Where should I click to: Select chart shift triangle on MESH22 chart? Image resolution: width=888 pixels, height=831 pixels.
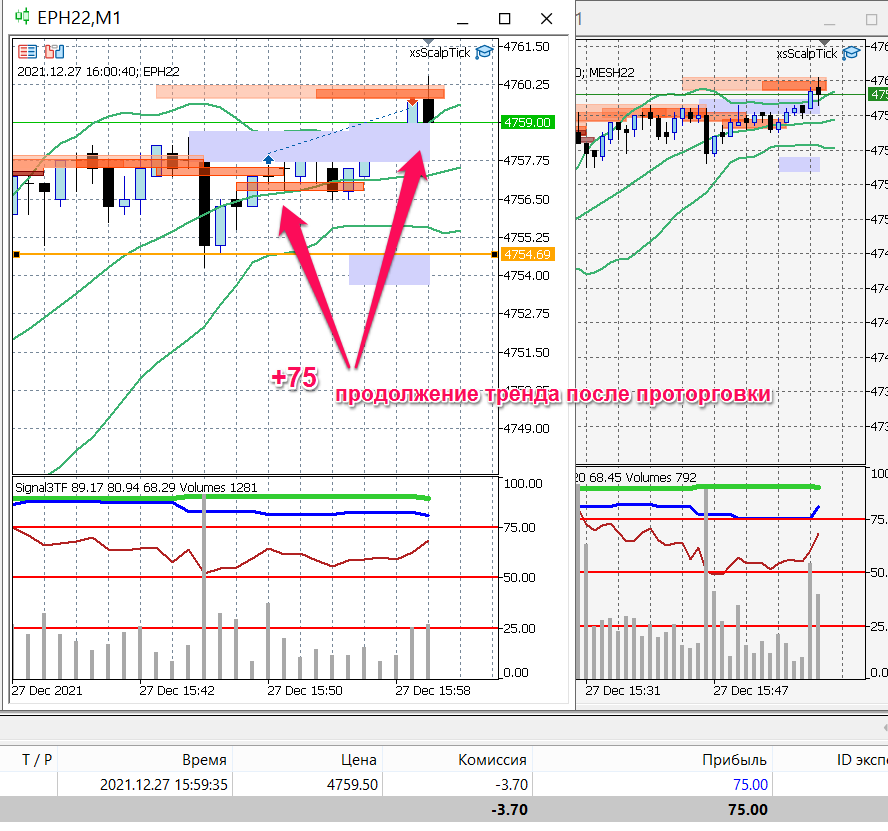coord(825,42)
